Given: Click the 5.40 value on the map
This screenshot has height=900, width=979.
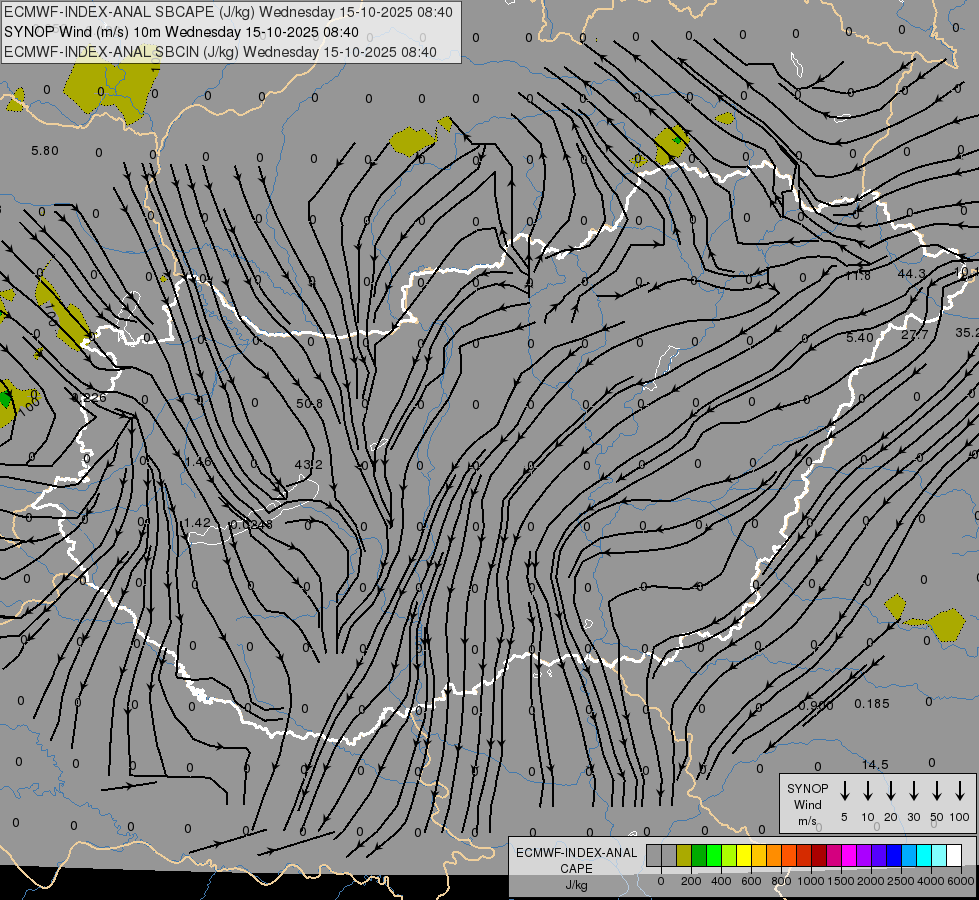Looking at the screenshot, I should tap(860, 337).
